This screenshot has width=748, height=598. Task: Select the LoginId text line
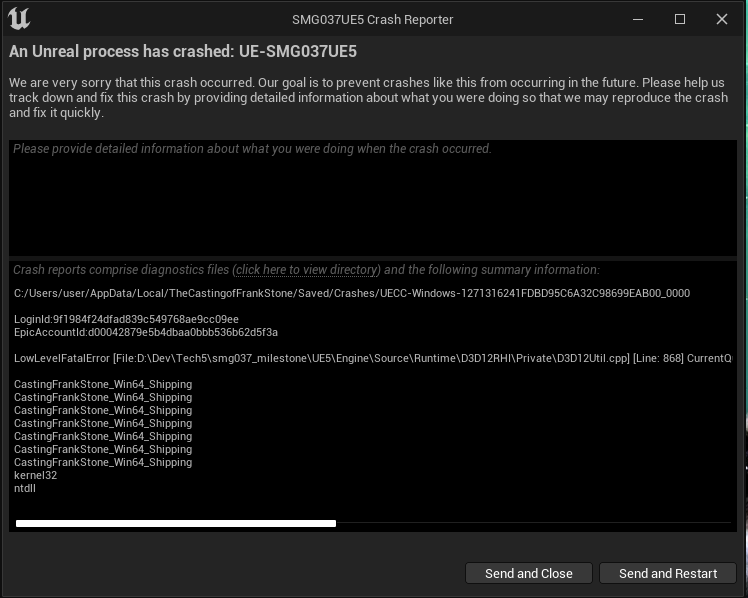pyautogui.click(x=126, y=320)
